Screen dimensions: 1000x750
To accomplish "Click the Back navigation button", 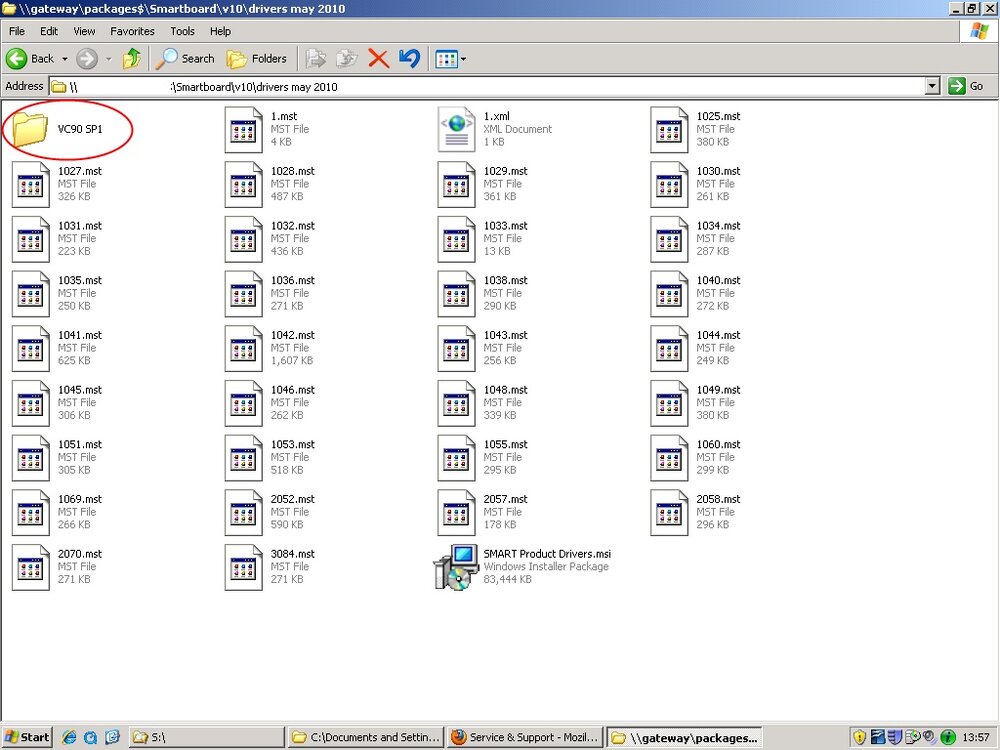I will point(30,59).
